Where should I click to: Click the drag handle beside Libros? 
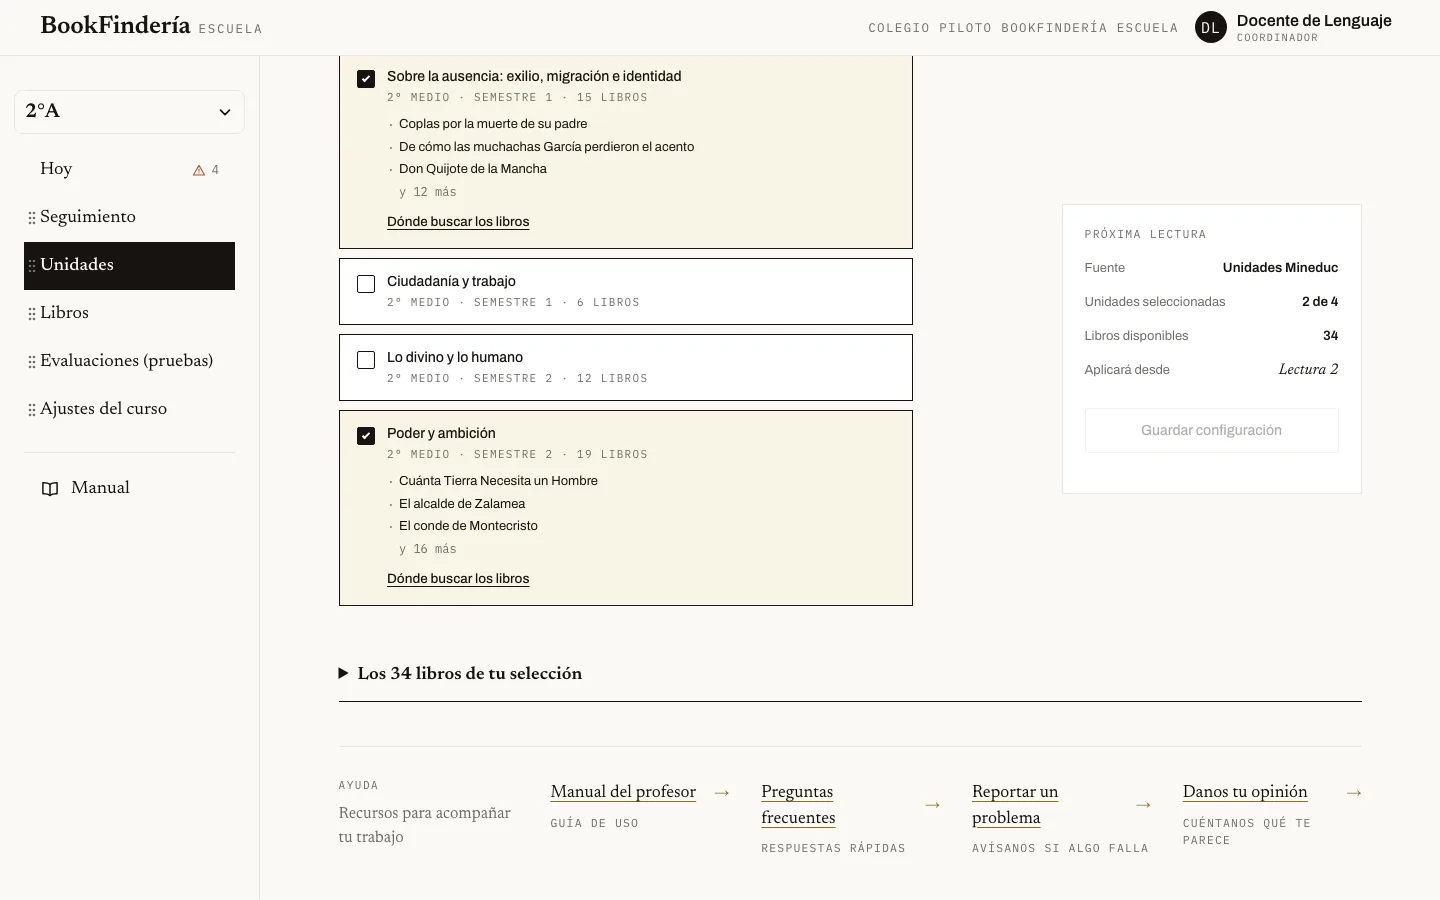32,314
